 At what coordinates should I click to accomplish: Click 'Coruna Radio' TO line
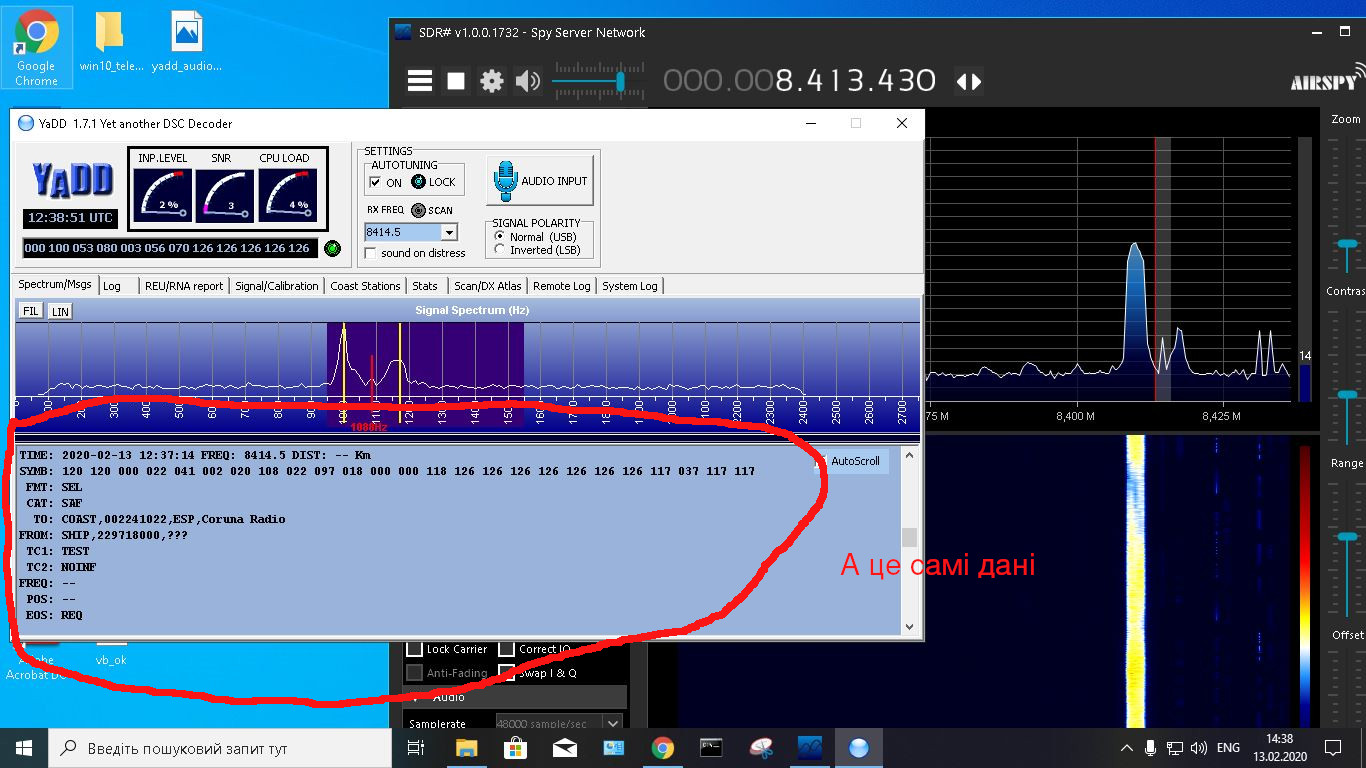click(x=152, y=519)
